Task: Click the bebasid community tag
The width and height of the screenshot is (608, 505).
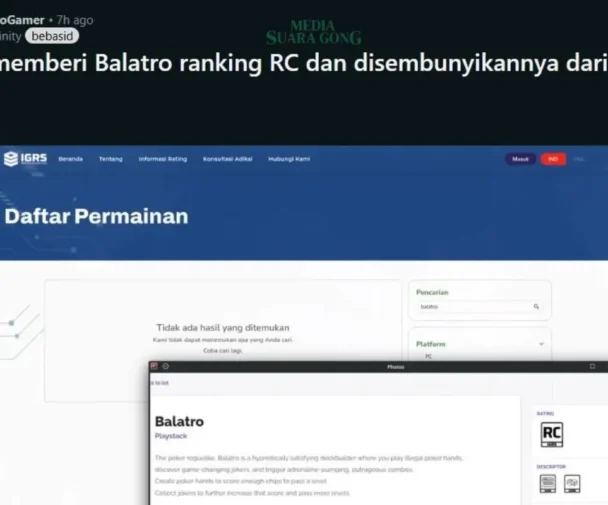Action: 52,36
